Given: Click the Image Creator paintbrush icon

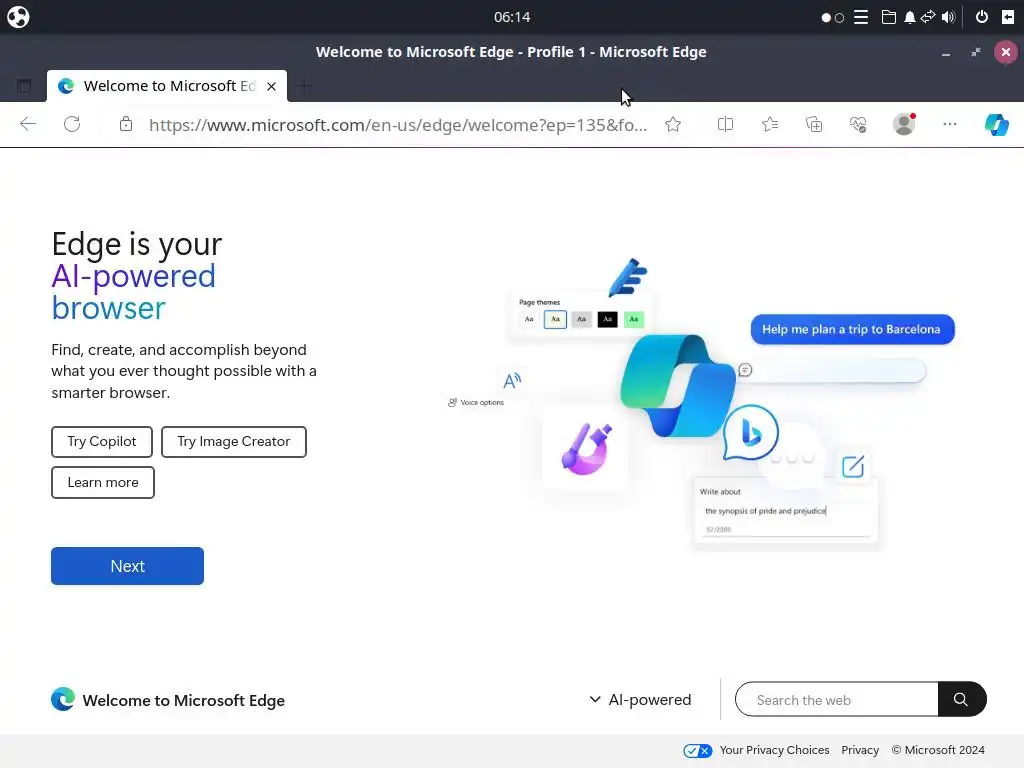Looking at the screenshot, I should click(586, 448).
